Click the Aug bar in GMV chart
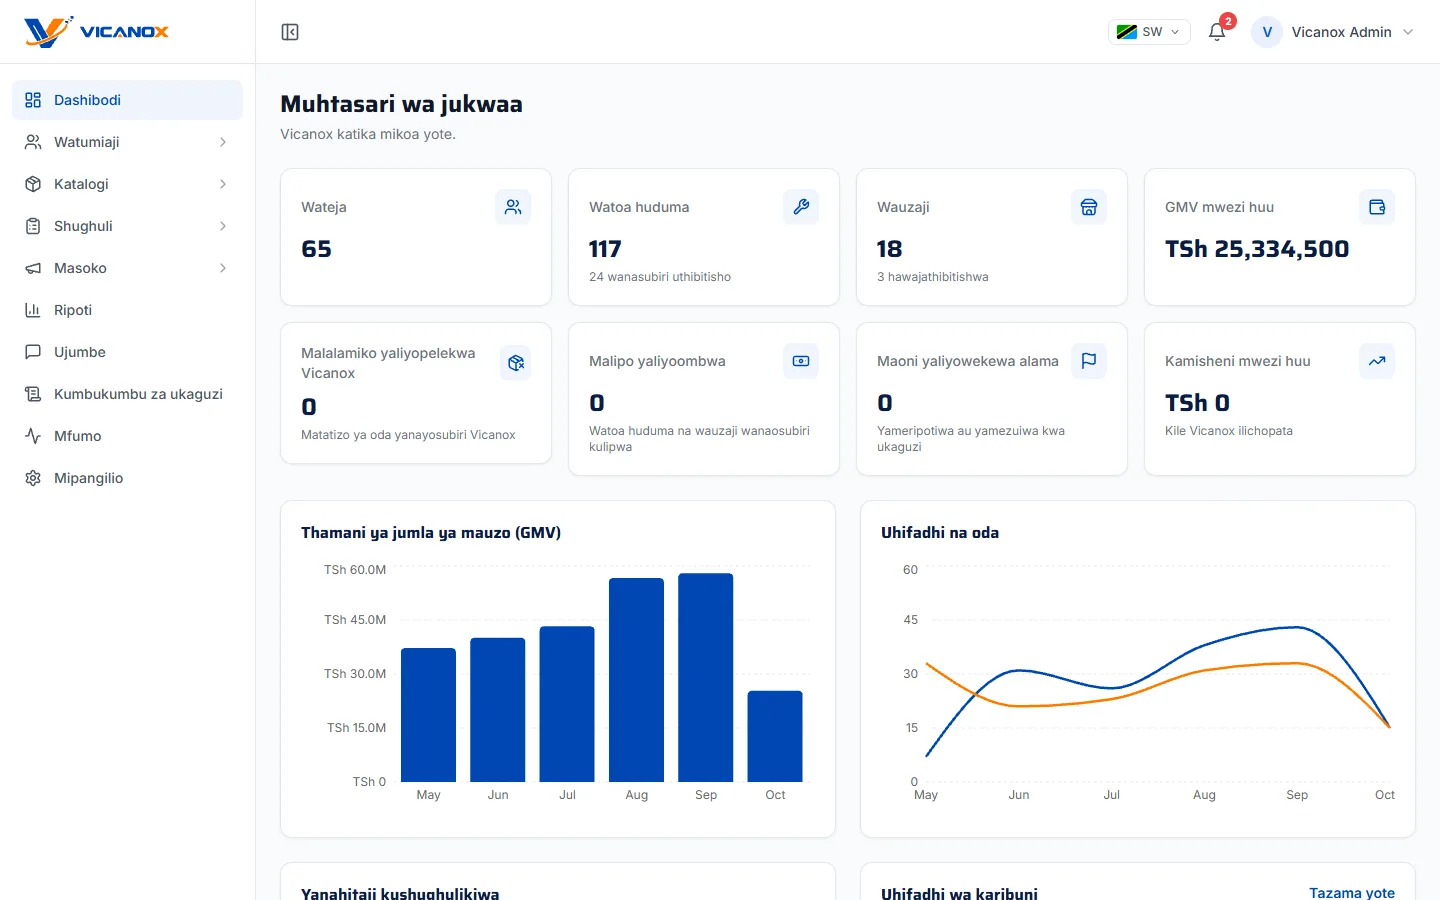Viewport: 1440px width, 900px height. pyautogui.click(x=636, y=680)
